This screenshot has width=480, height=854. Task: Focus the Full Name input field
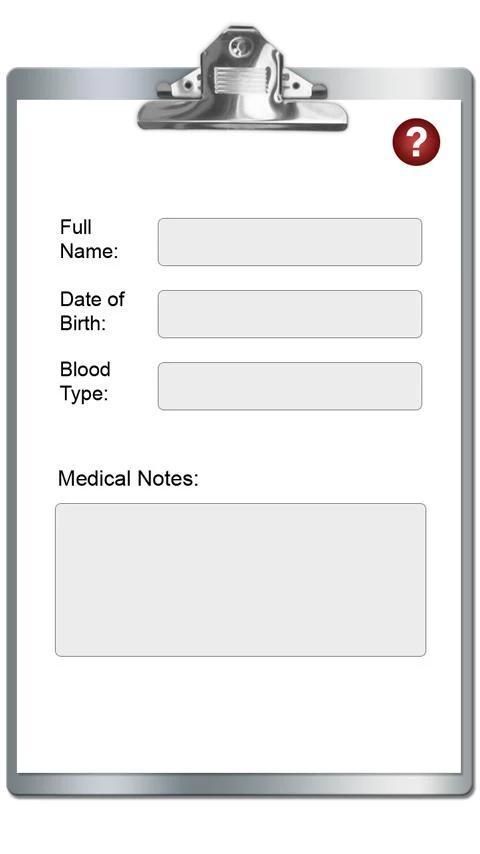tap(290, 242)
